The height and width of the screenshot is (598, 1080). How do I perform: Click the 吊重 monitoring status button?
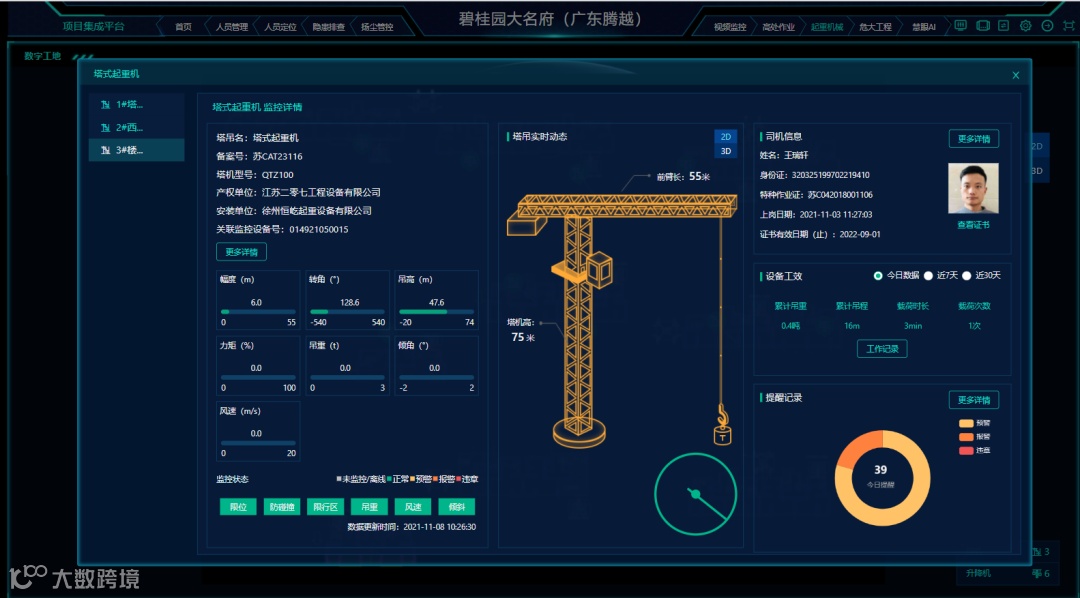pos(369,507)
